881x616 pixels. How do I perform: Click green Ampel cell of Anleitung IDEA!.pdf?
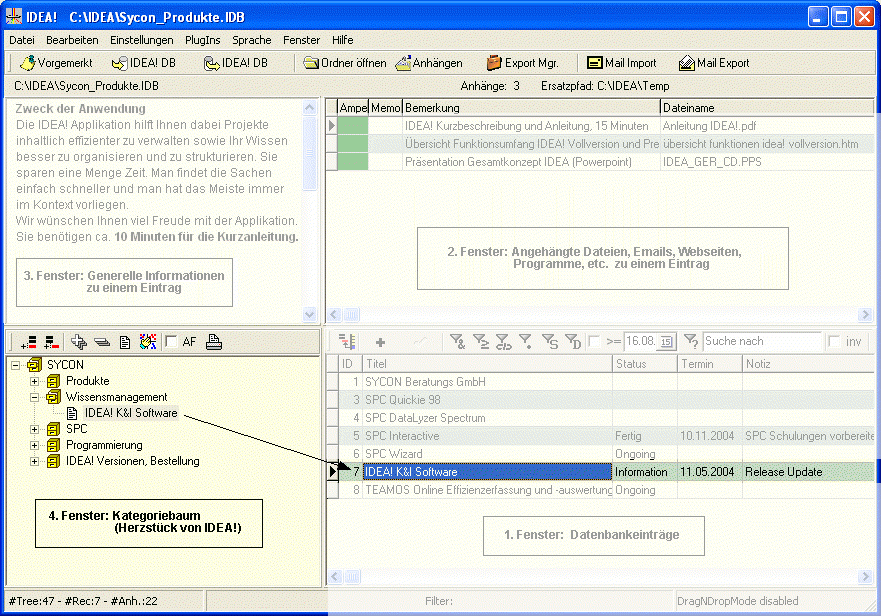[x=353, y=126]
